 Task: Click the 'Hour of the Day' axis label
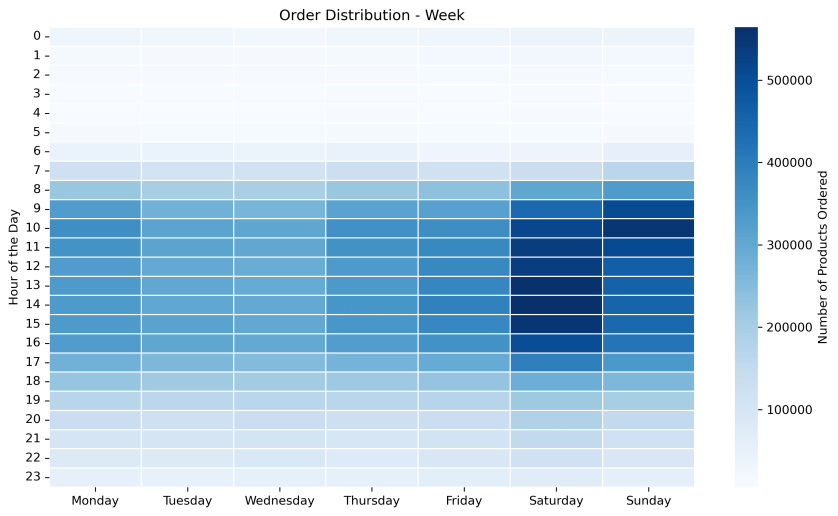pos(13,257)
